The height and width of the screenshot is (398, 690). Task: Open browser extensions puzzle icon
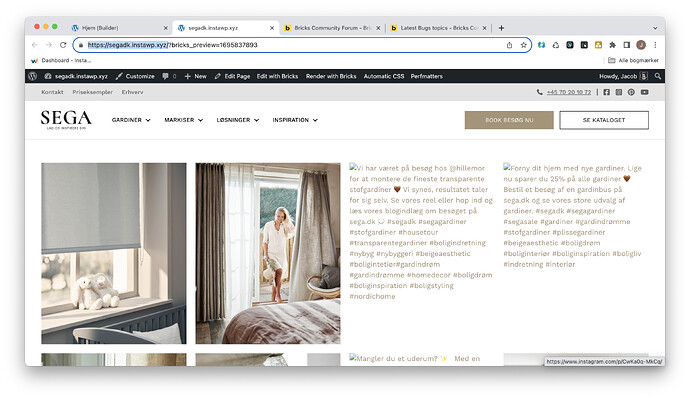point(612,45)
